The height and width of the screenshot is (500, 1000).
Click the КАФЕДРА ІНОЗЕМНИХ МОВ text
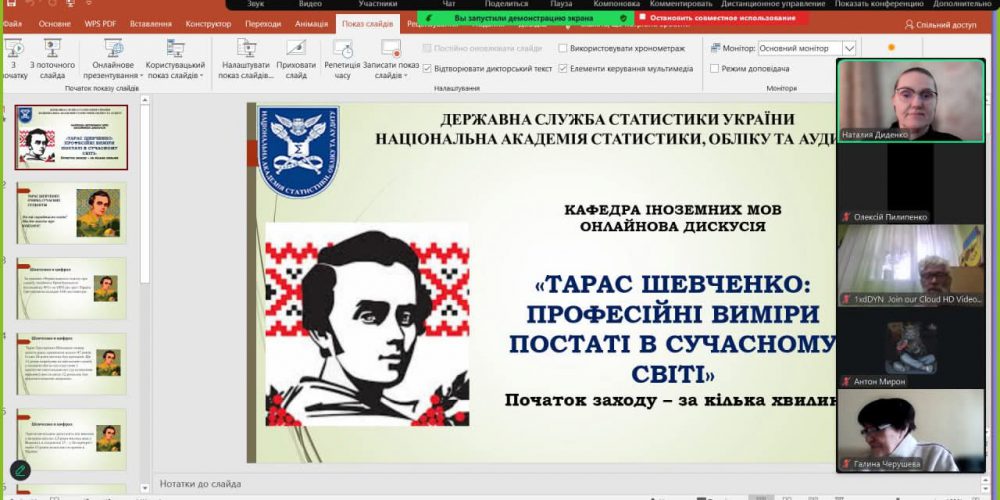tap(673, 210)
